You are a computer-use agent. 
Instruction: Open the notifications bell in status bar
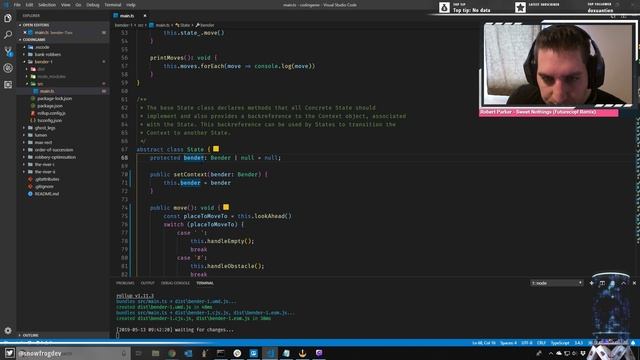(633, 343)
